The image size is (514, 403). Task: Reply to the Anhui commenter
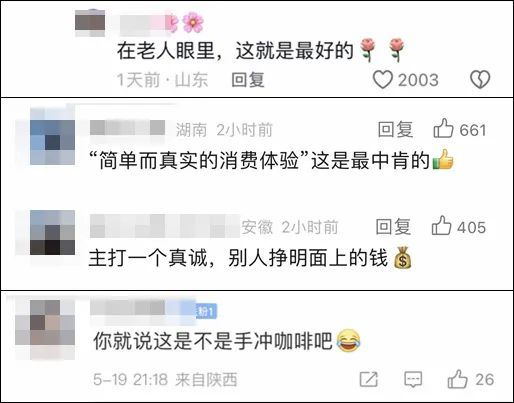coord(393,227)
